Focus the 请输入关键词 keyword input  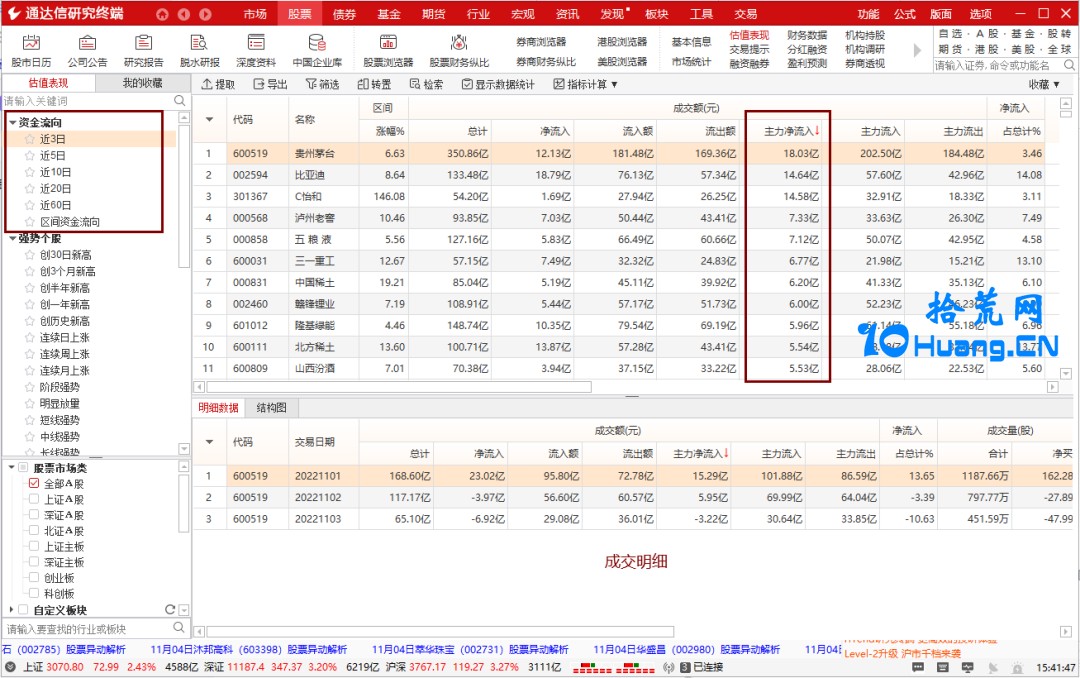[x=87, y=101]
